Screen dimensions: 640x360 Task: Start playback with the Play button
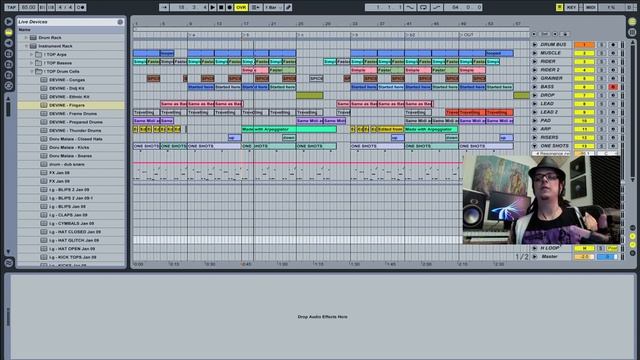tap(213, 7)
